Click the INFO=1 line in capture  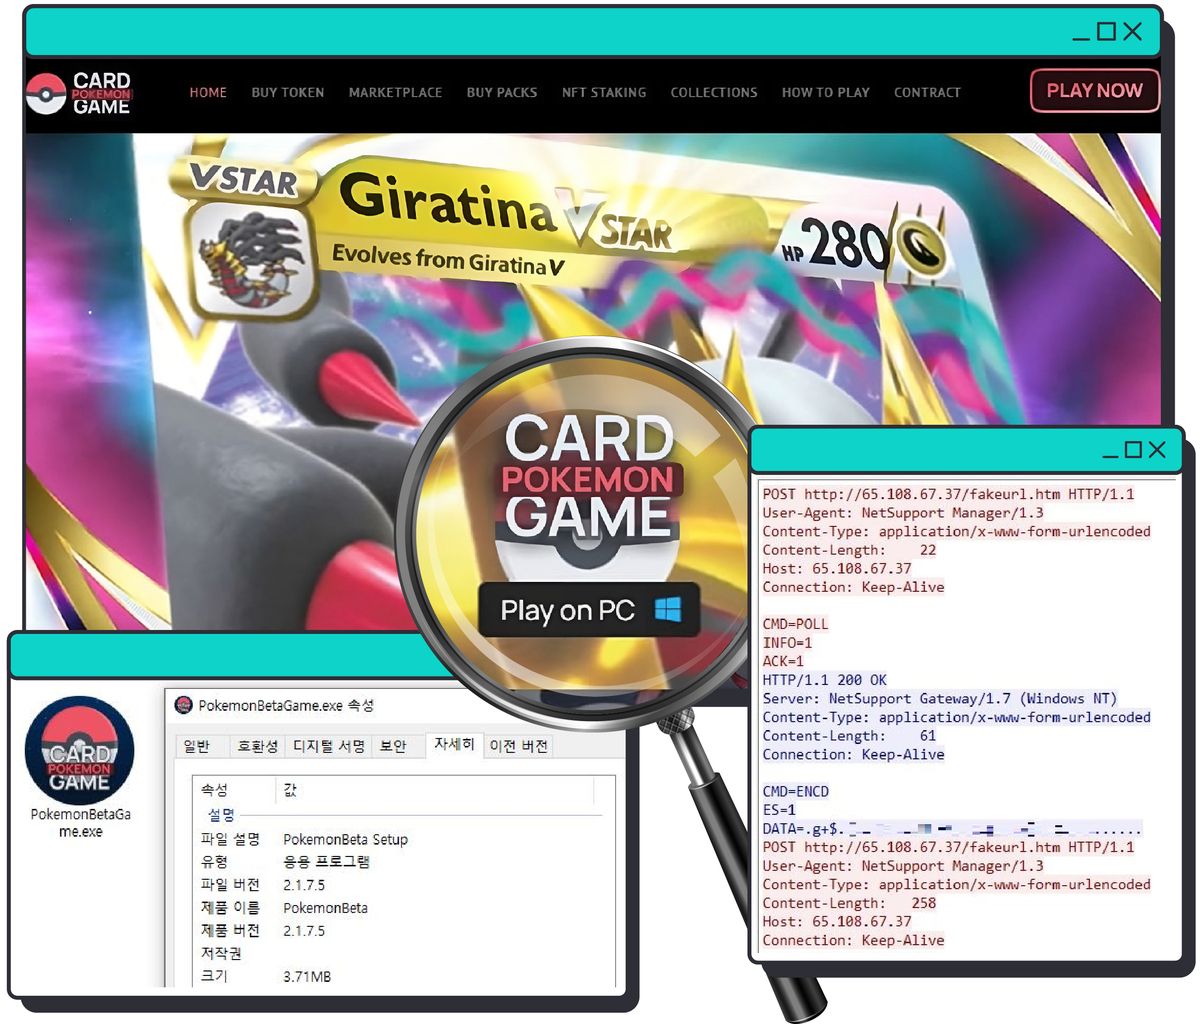788,643
